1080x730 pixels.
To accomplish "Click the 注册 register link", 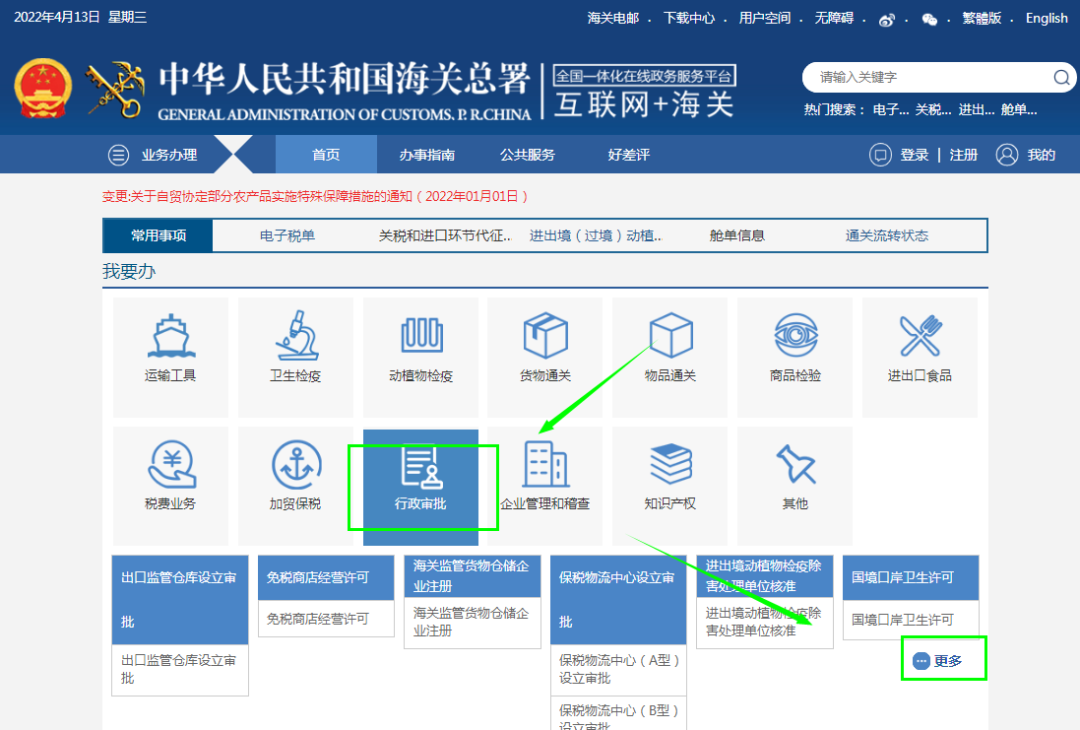I will tap(964, 155).
